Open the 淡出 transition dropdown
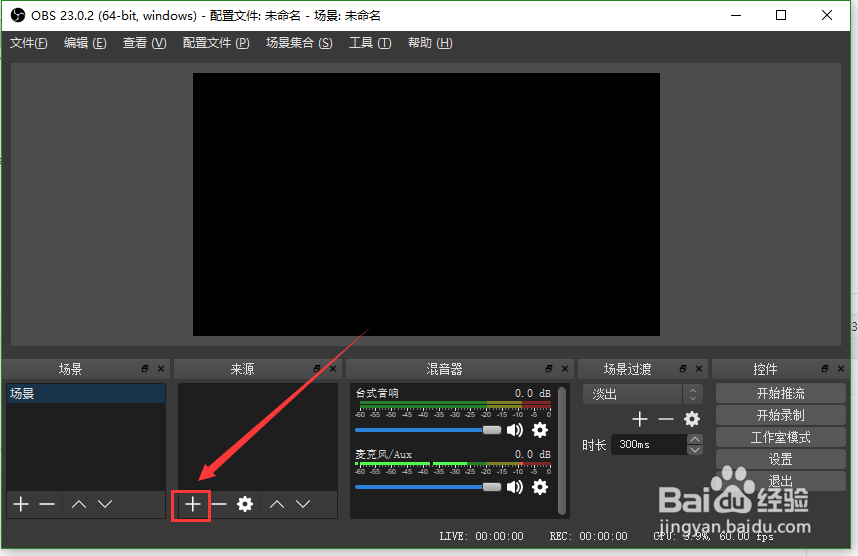 point(643,394)
